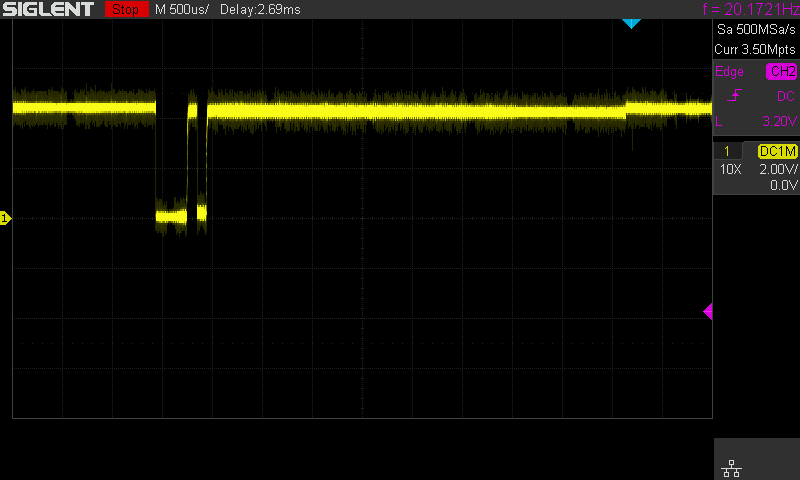This screenshot has height=480, width=800.
Task: Click the 0.0V channel offset value
Action: (783, 185)
